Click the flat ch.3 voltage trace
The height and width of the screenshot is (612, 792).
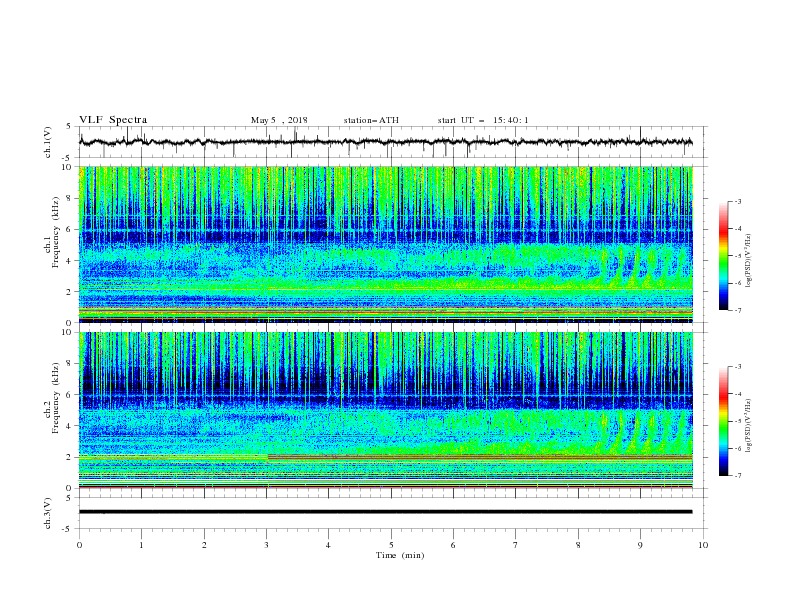(x=385, y=512)
